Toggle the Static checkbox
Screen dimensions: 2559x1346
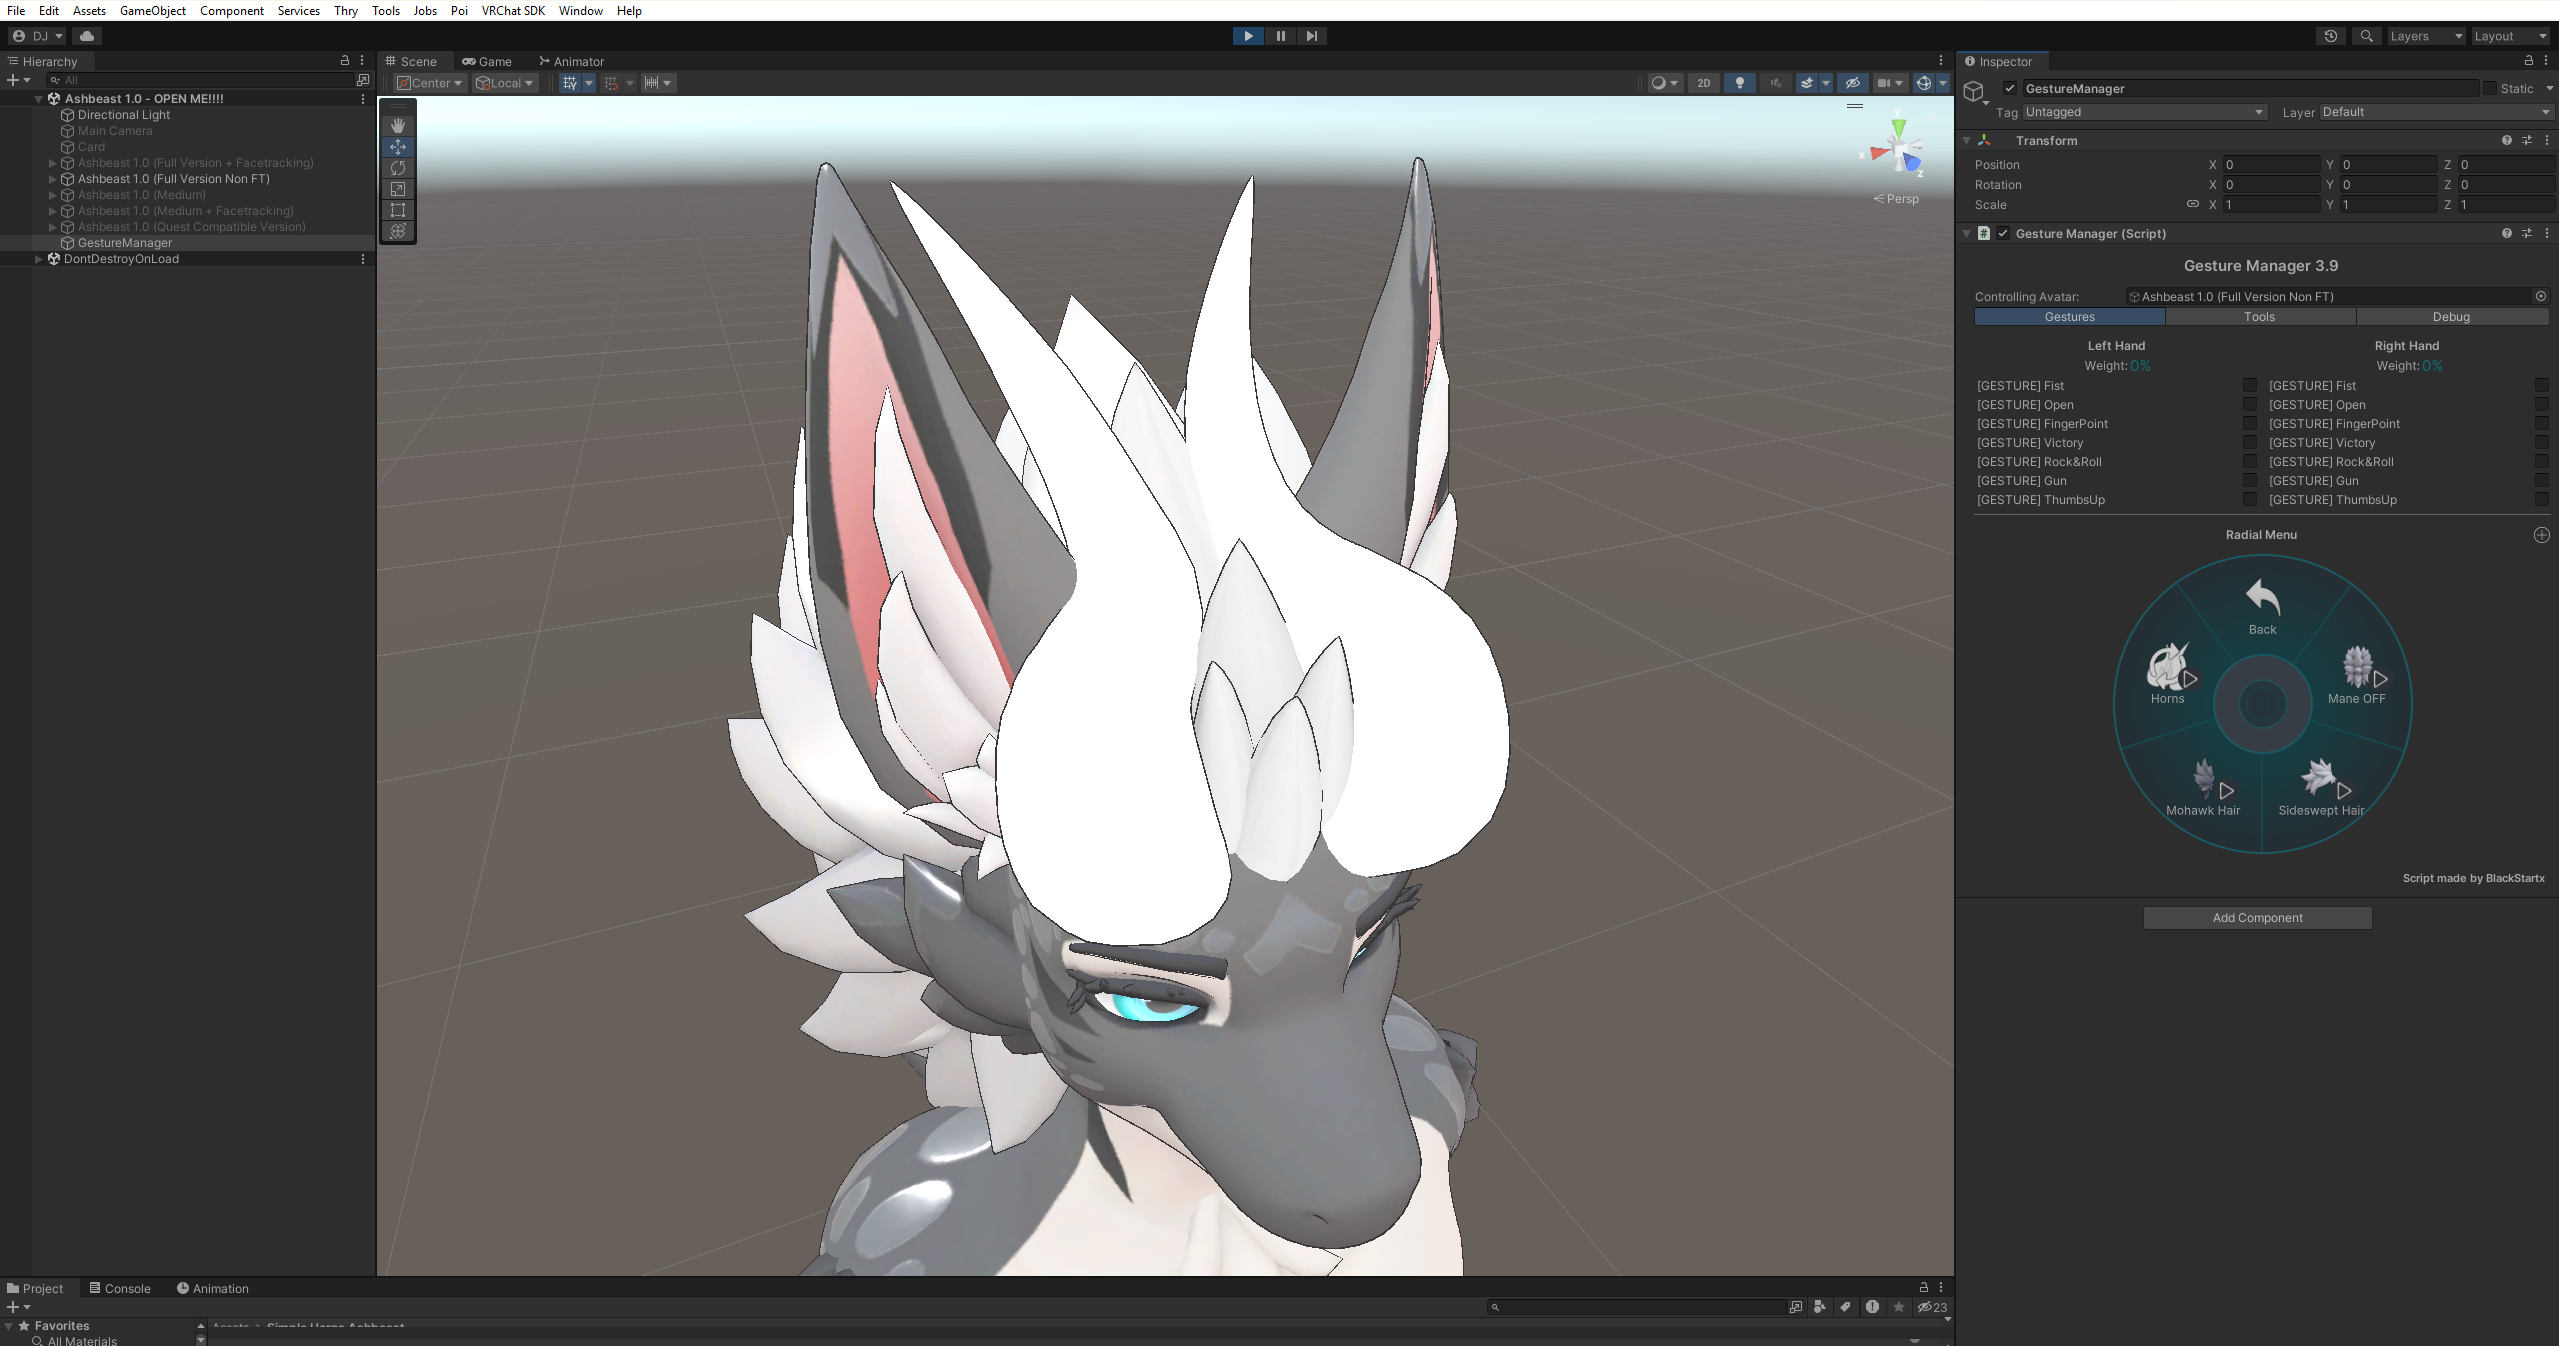pos(2490,88)
